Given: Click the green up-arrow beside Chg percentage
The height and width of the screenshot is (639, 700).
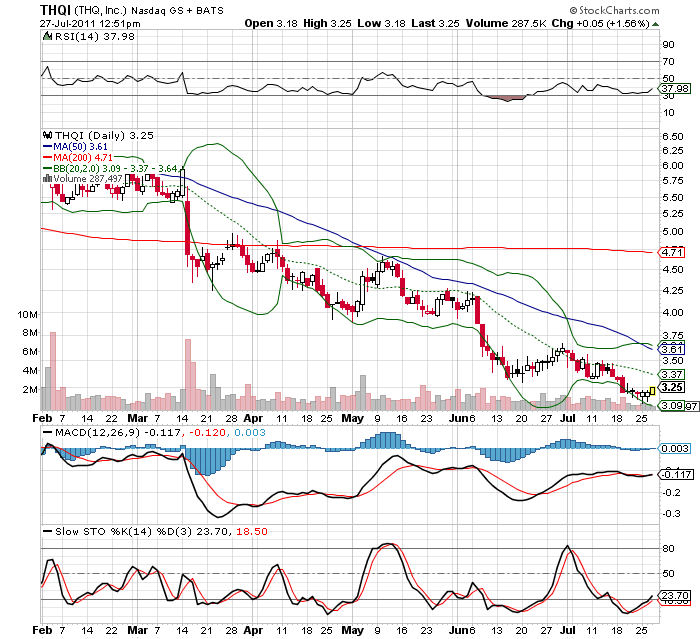Looking at the screenshot, I should point(655,24).
